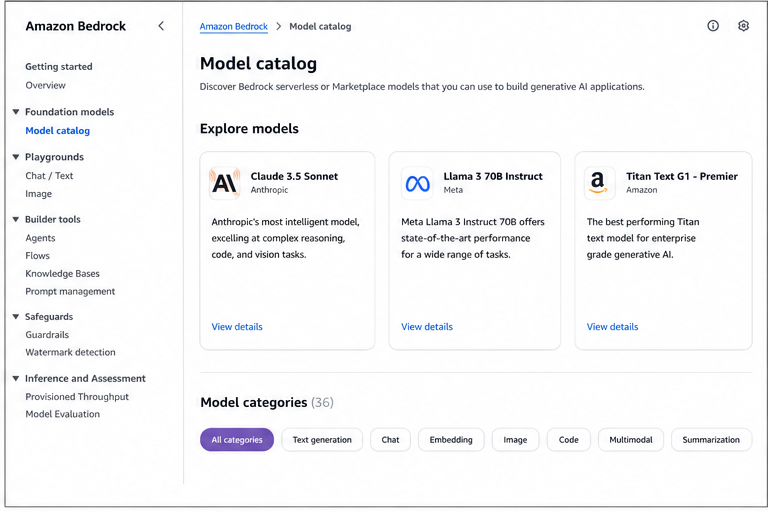Navigate to Guardrails
Image resolution: width=768 pixels, height=512 pixels.
tap(47, 335)
